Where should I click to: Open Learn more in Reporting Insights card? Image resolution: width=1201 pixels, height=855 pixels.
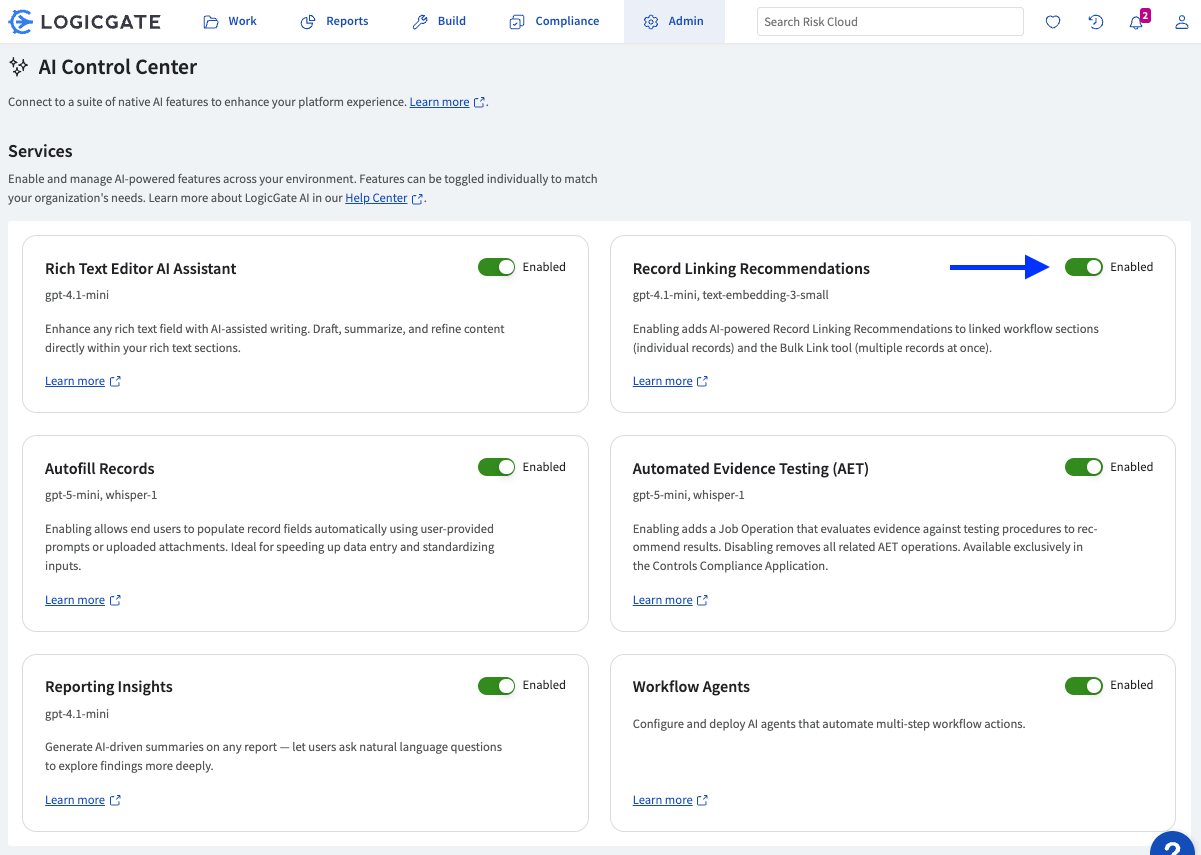click(75, 800)
